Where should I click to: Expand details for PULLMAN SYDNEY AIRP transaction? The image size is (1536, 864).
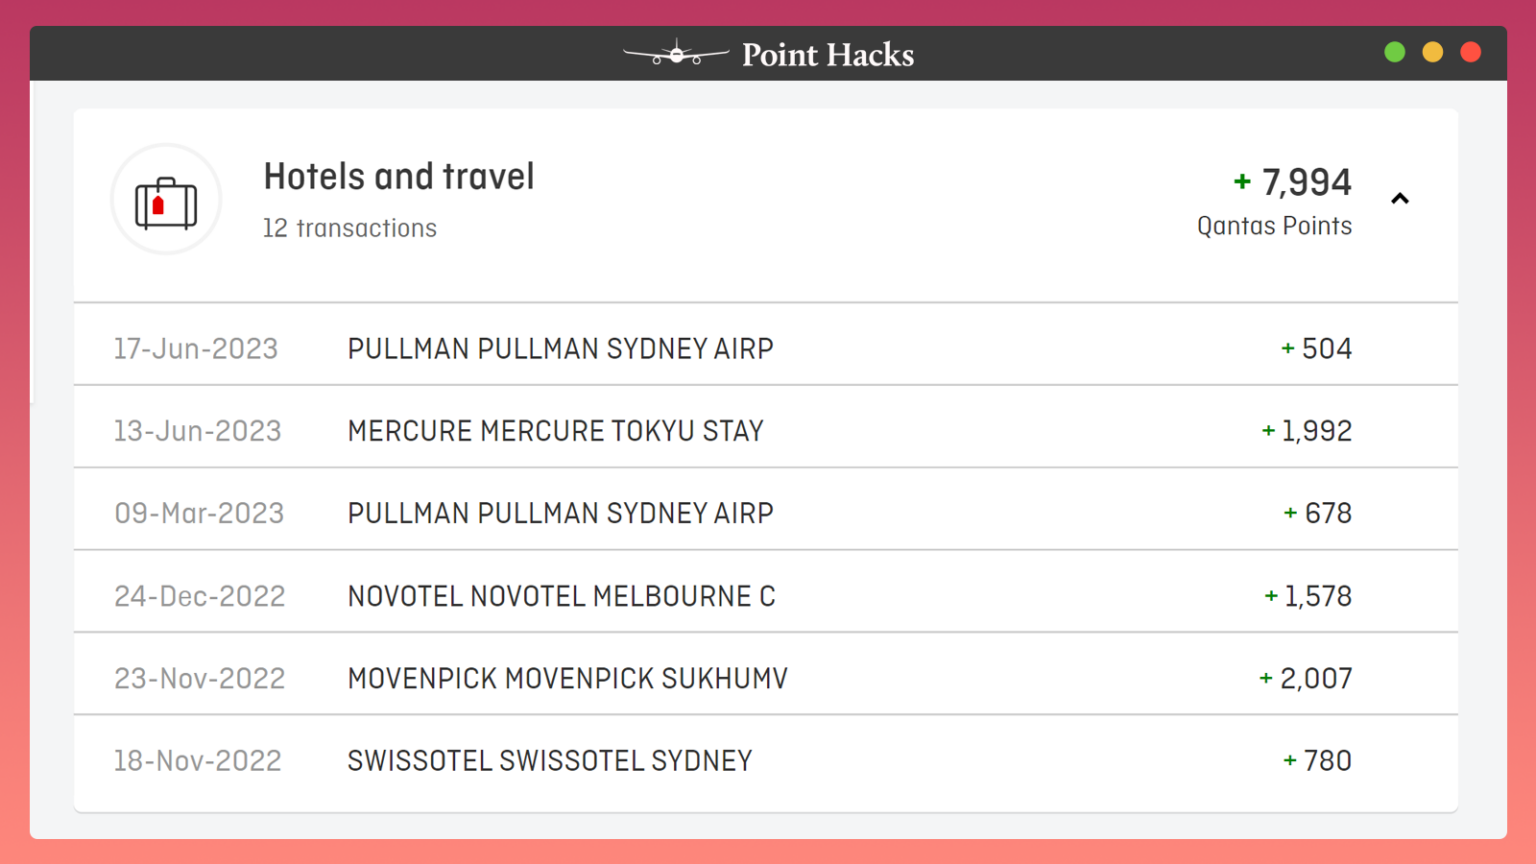(560, 348)
